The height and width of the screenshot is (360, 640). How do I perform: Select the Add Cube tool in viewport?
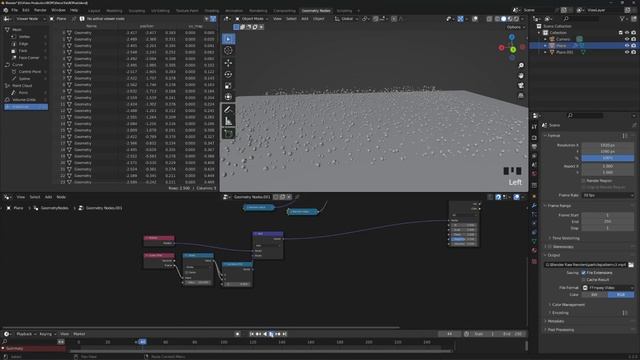tap(228, 133)
